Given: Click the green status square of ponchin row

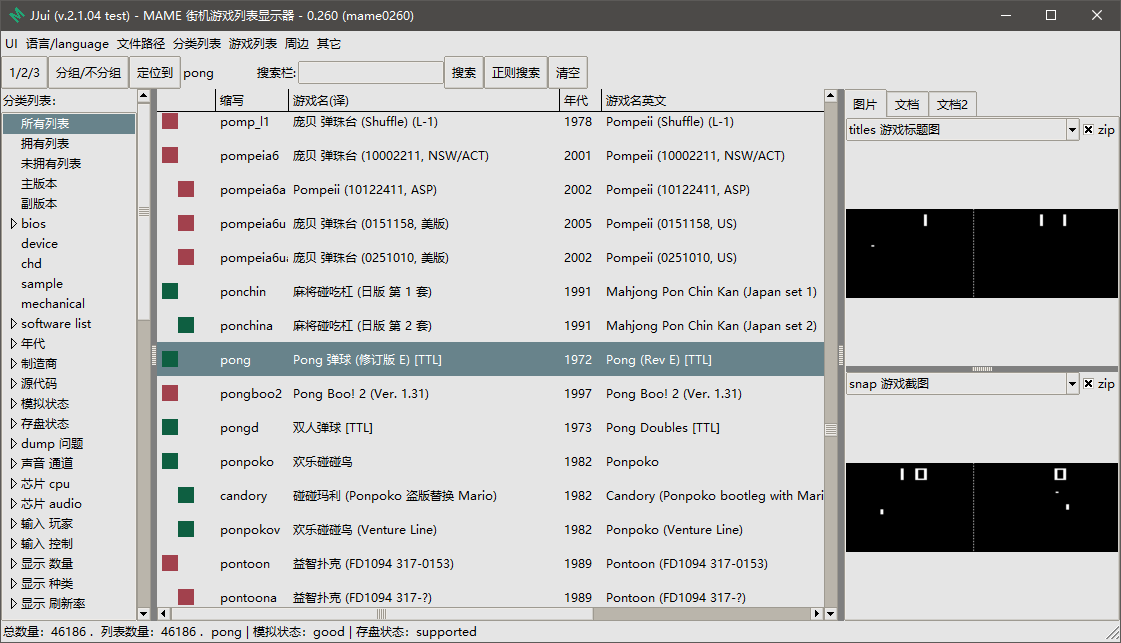Looking at the screenshot, I should tap(170, 291).
